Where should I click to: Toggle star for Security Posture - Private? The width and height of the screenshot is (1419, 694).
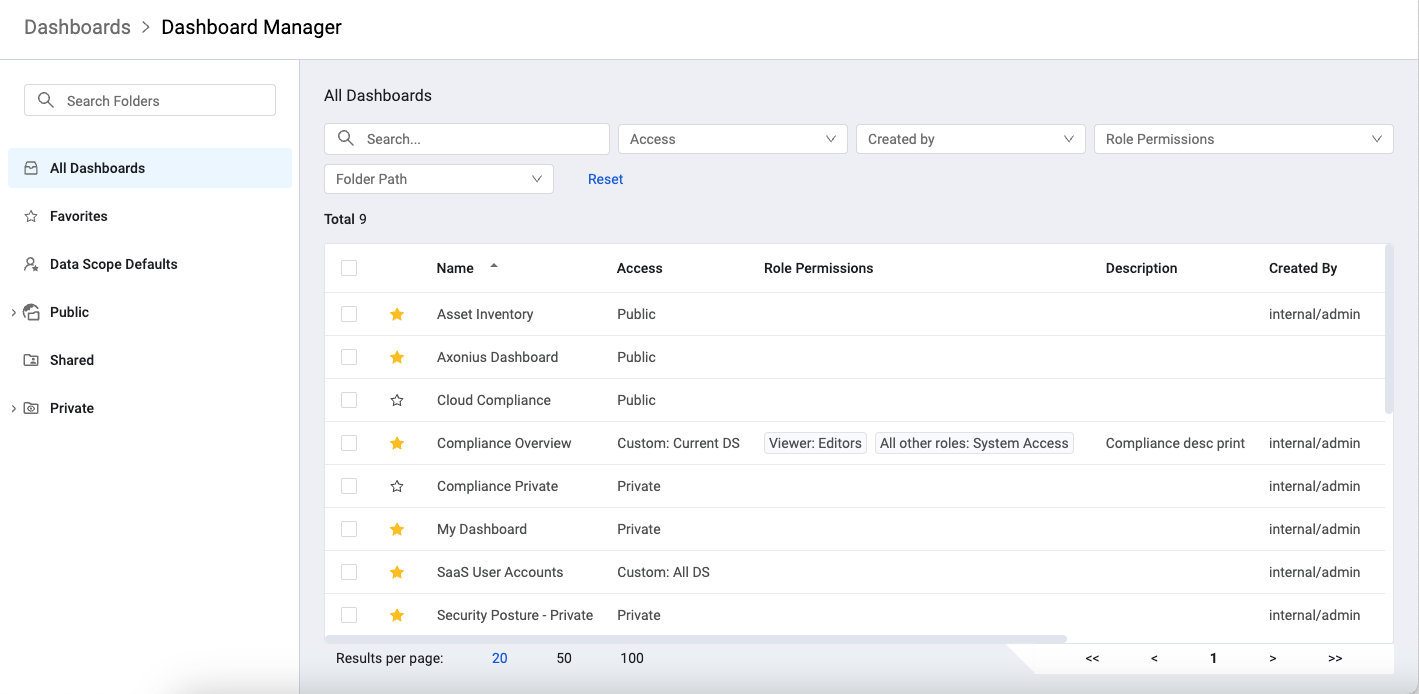point(397,615)
